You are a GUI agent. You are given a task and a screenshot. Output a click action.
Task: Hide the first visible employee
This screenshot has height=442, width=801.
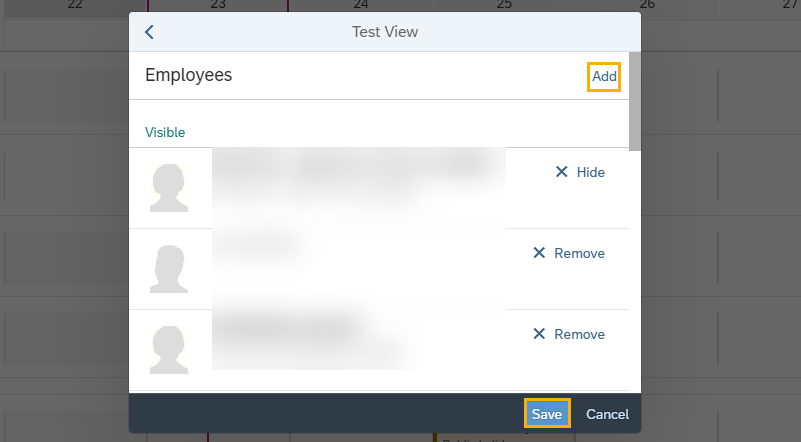point(580,172)
